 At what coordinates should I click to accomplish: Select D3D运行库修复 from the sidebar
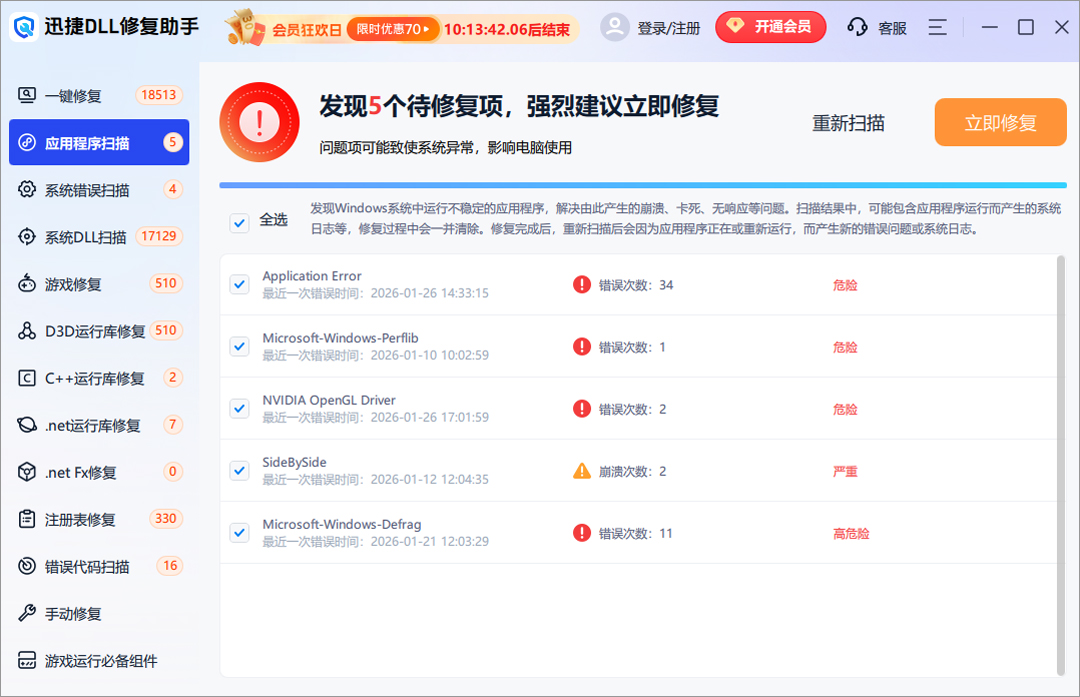92,330
